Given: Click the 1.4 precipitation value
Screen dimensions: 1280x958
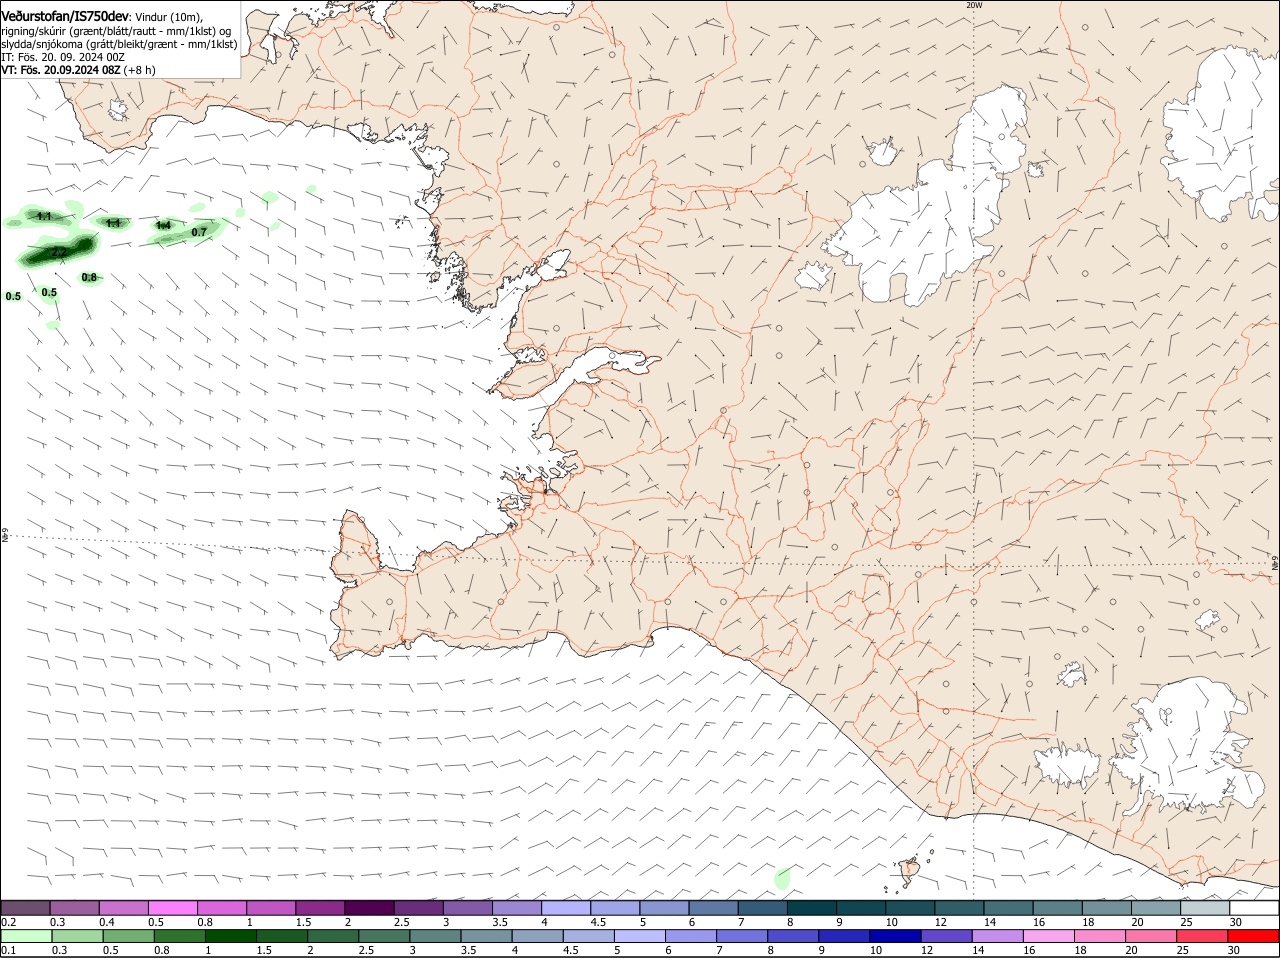Looking at the screenshot, I should [164, 226].
